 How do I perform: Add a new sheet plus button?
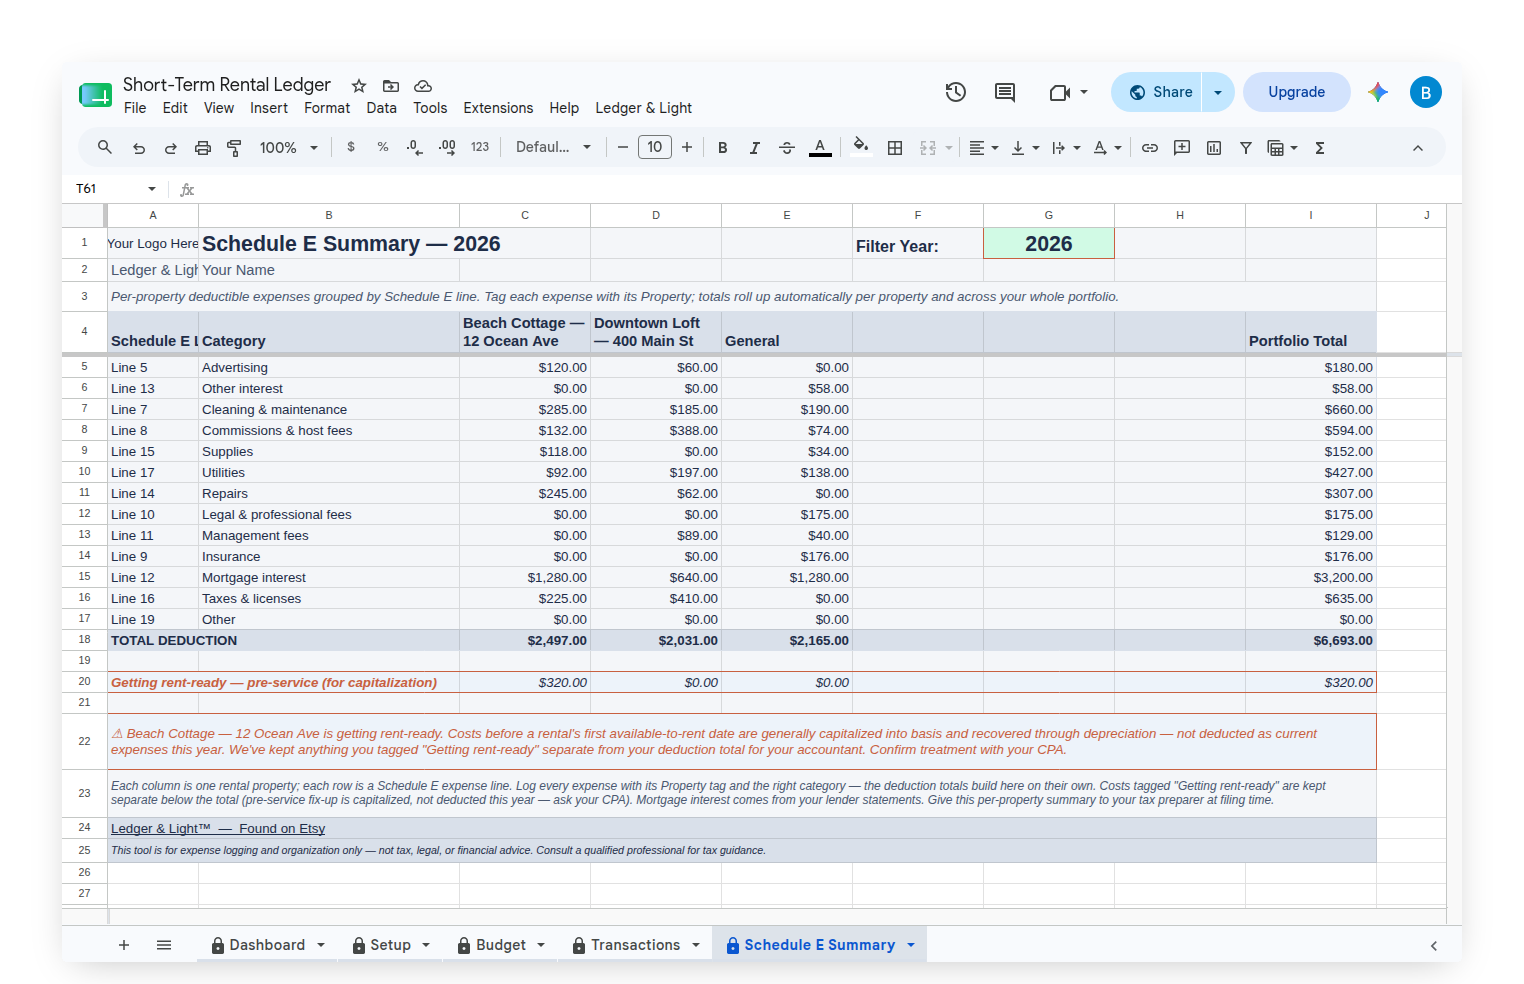click(x=124, y=945)
